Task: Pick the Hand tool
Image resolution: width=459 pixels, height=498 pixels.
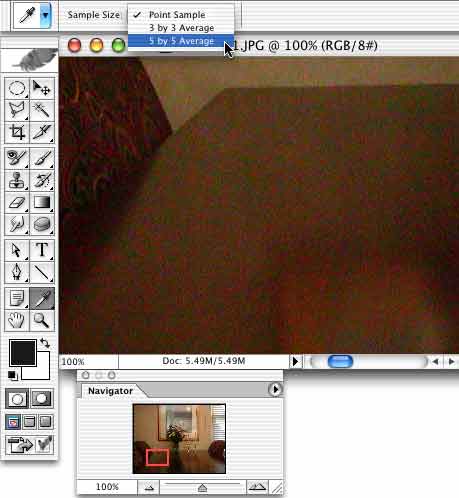Action: (x=17, y=320)
